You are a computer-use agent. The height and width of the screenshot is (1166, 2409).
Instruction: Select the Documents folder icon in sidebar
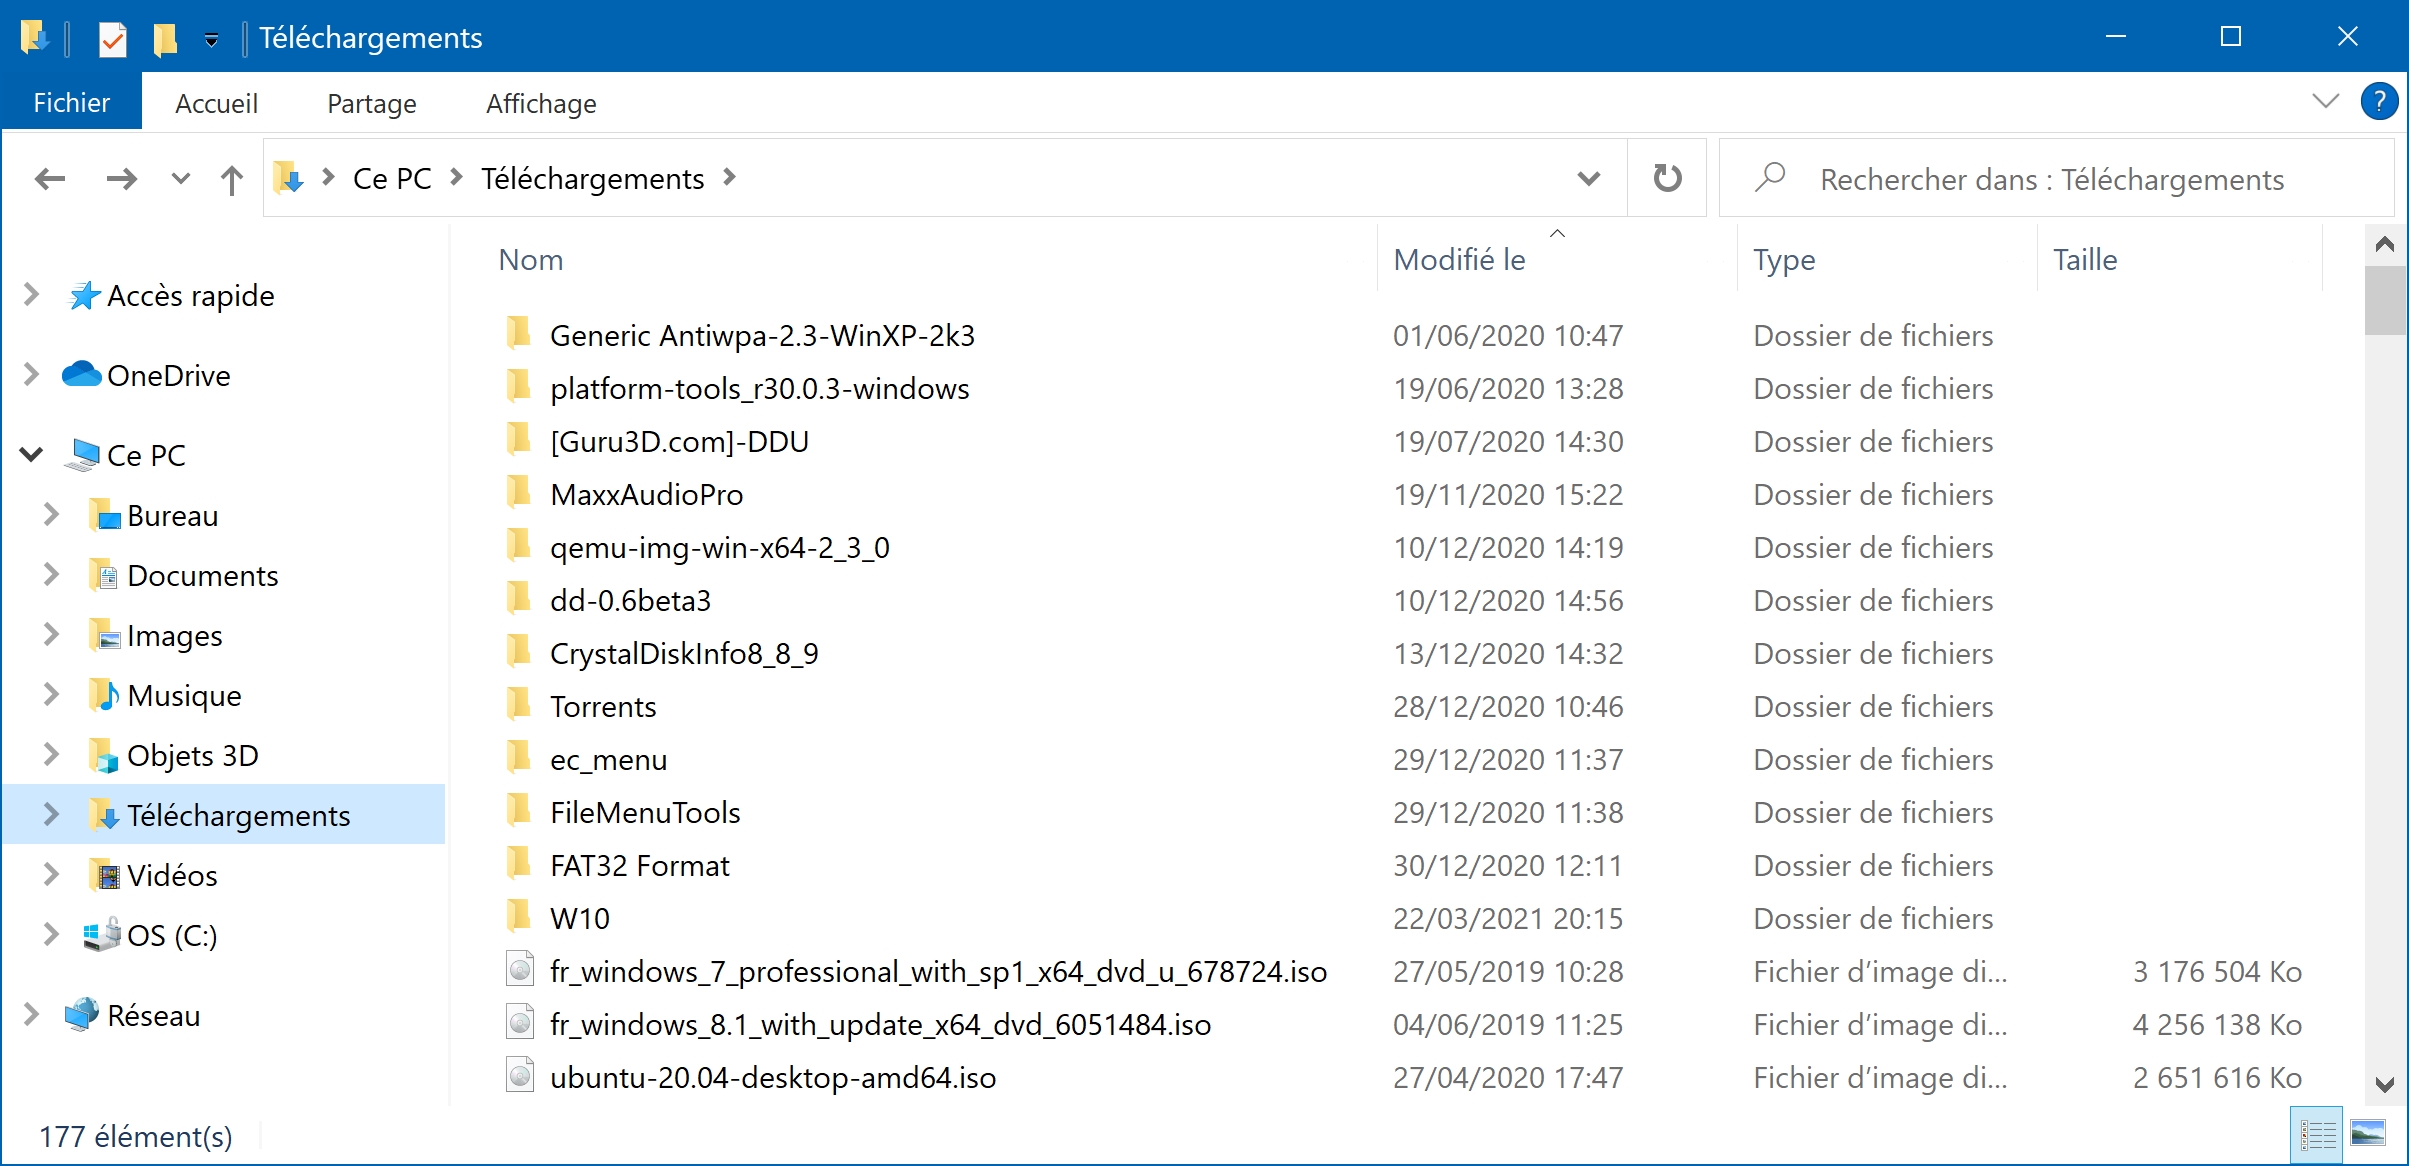(105, 575)
